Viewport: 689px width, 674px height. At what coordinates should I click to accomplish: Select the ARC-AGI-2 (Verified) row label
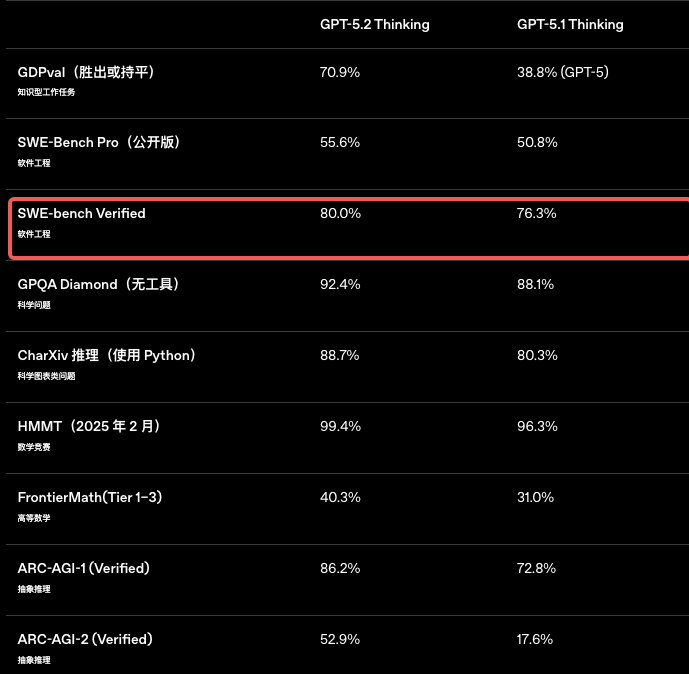tap(85, 639)
